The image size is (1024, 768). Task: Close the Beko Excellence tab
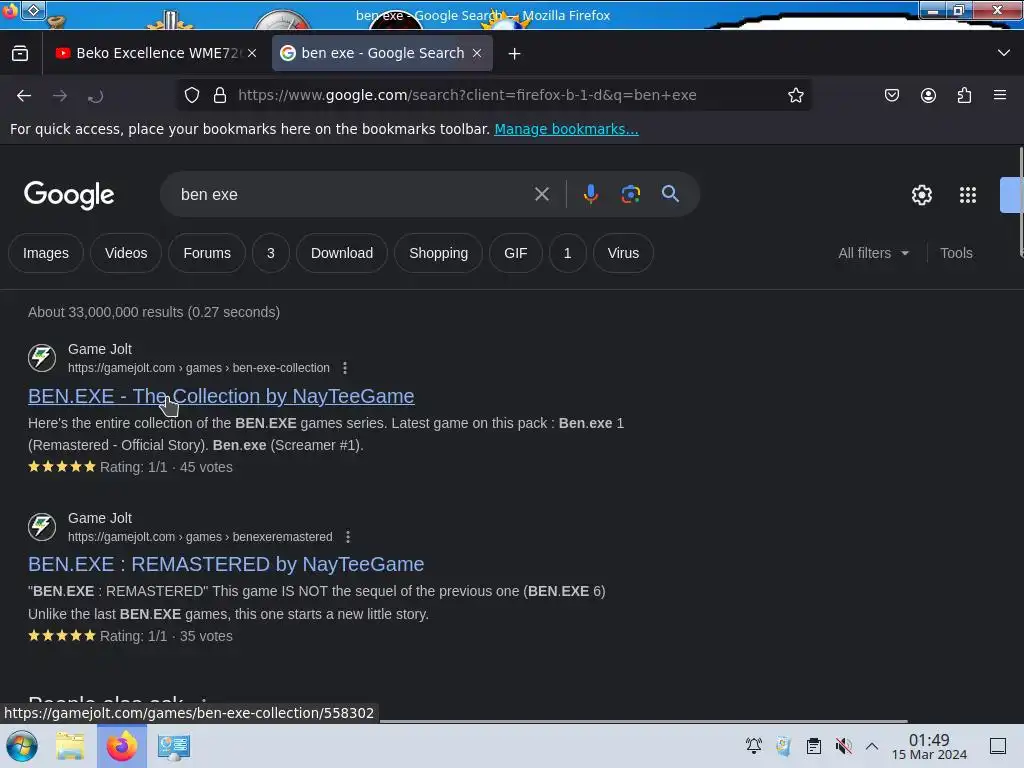pyautogui.click(x=252, y=54)
